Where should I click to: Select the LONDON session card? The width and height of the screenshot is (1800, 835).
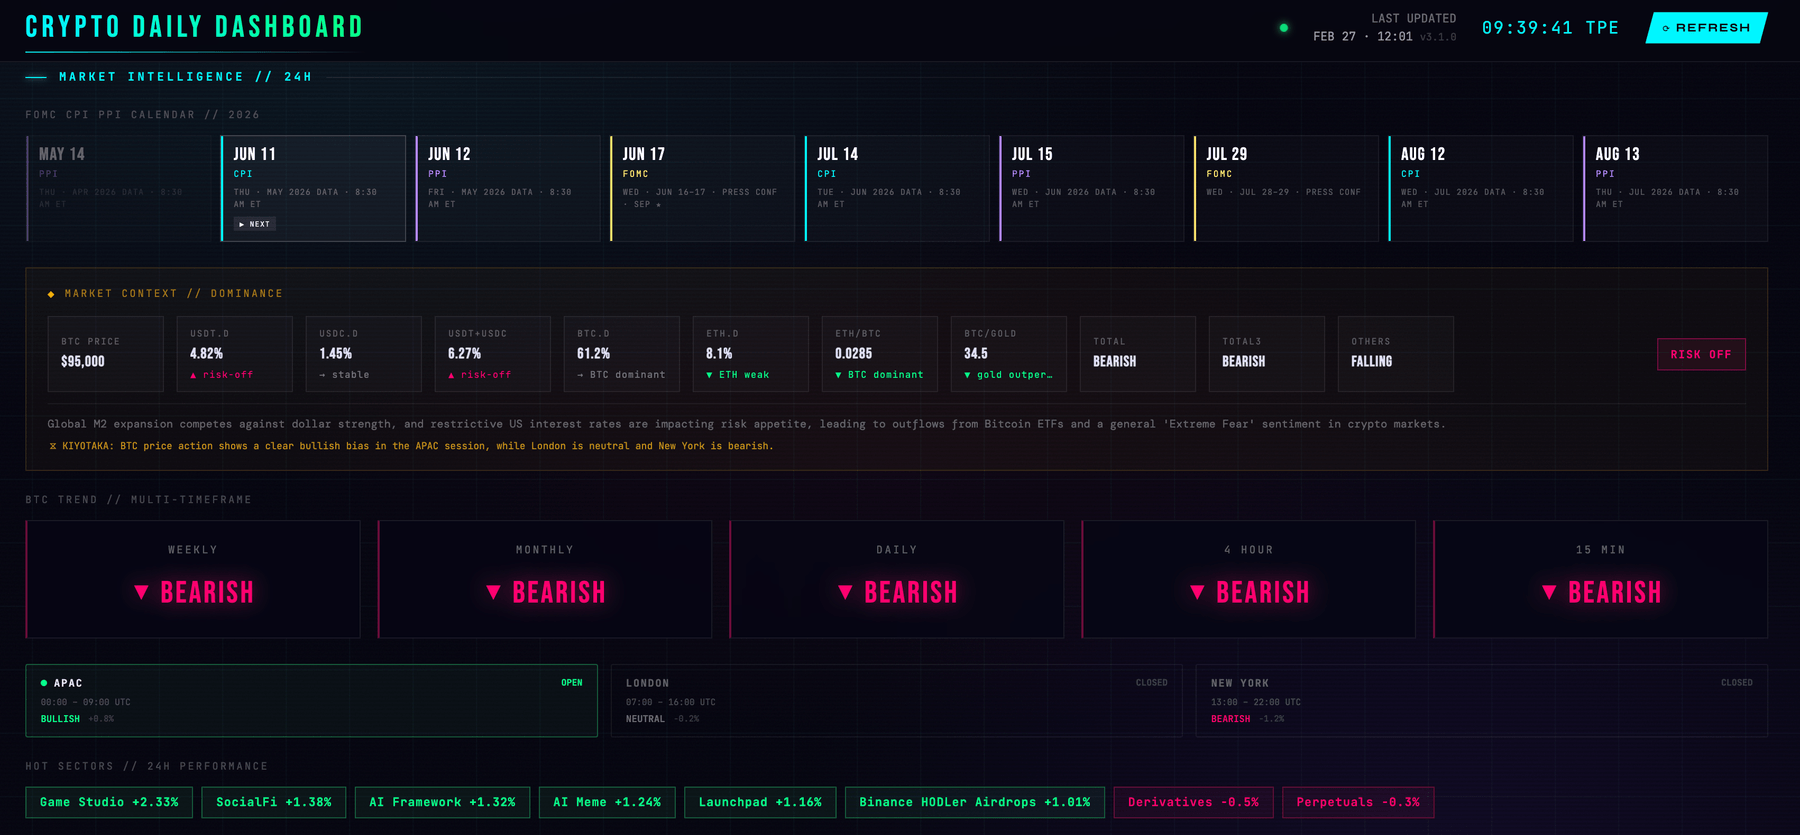897,701
